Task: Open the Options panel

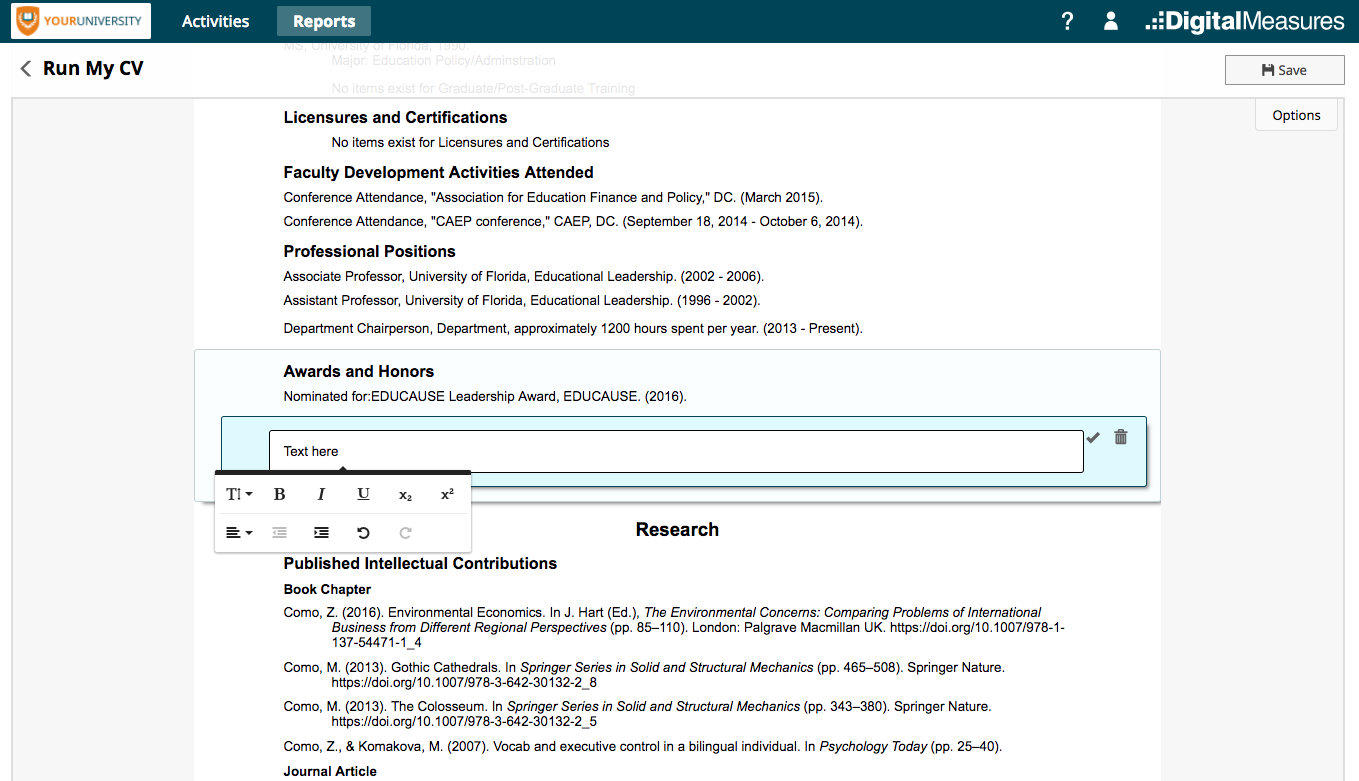Action: pos(1295,115)
